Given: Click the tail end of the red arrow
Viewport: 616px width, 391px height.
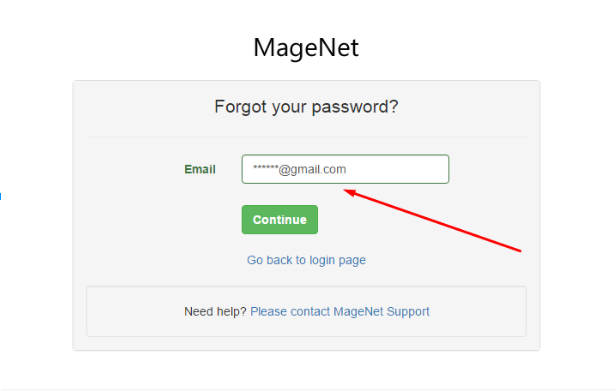Looking at the screenshot, I should pos(519,250).
